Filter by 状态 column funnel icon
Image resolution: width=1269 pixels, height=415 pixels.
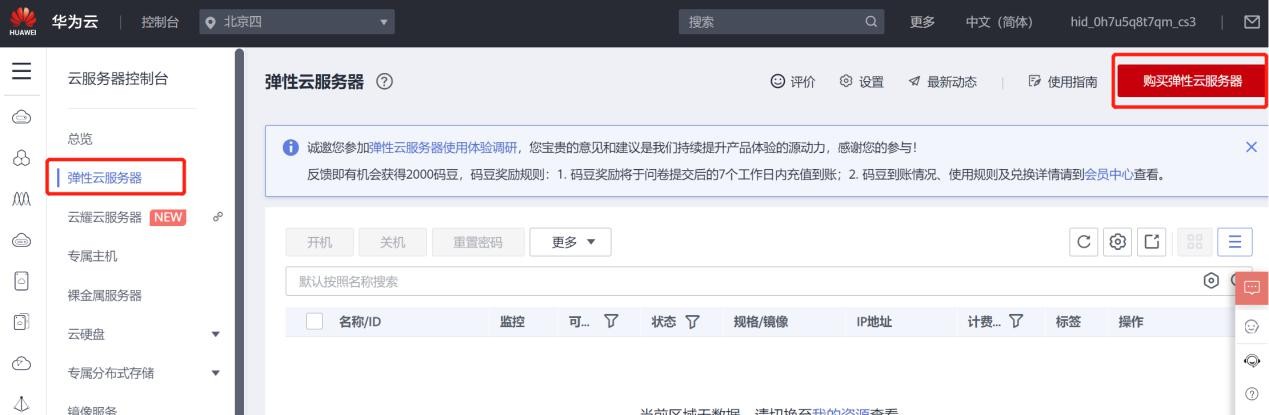click(x=693, y=320)
